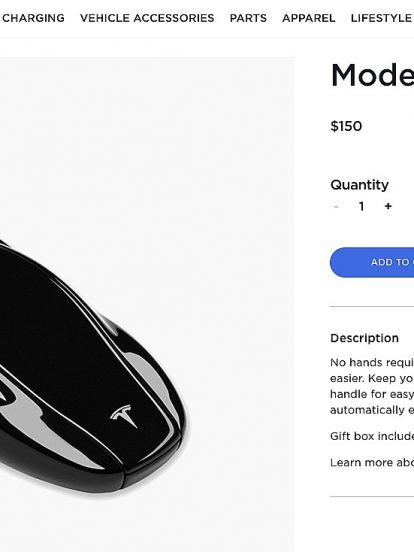Open the CHARGING menu item
This screenshot has width=414, height=552.
[x=33, y=18]
